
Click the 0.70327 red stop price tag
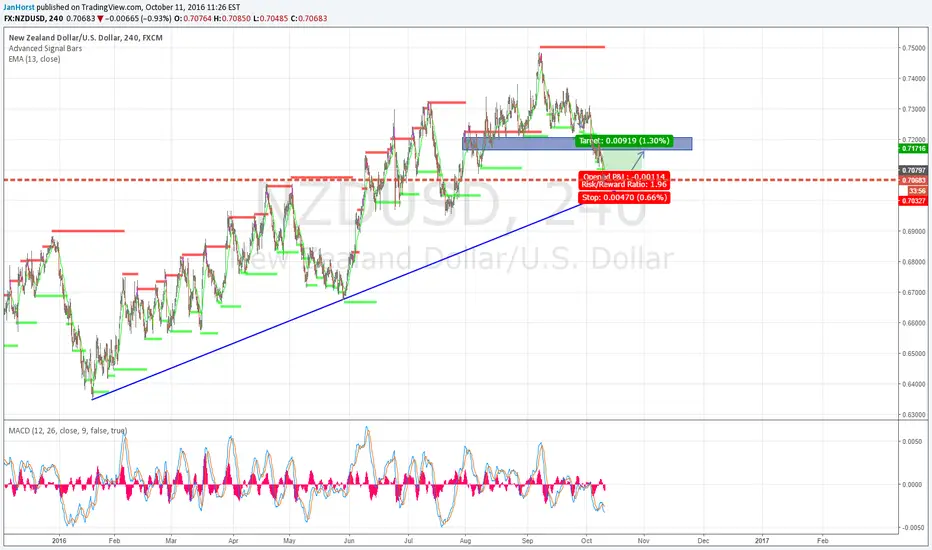click(913, 201)
